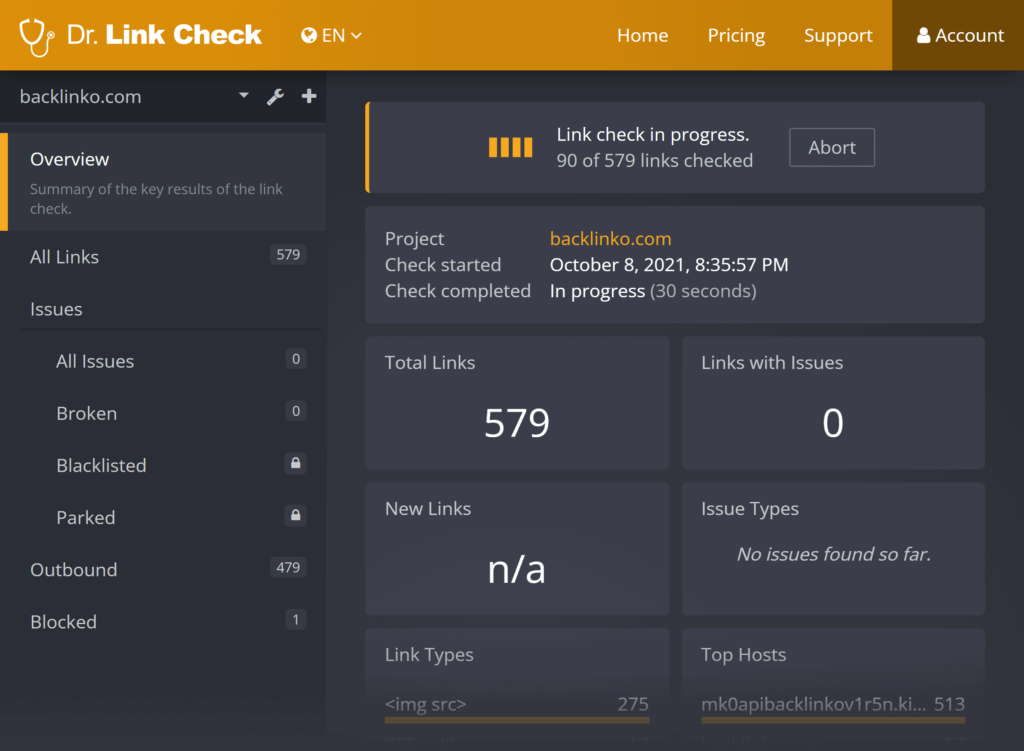Select the Blocked item showing 1 link

(x=63, y=621)
